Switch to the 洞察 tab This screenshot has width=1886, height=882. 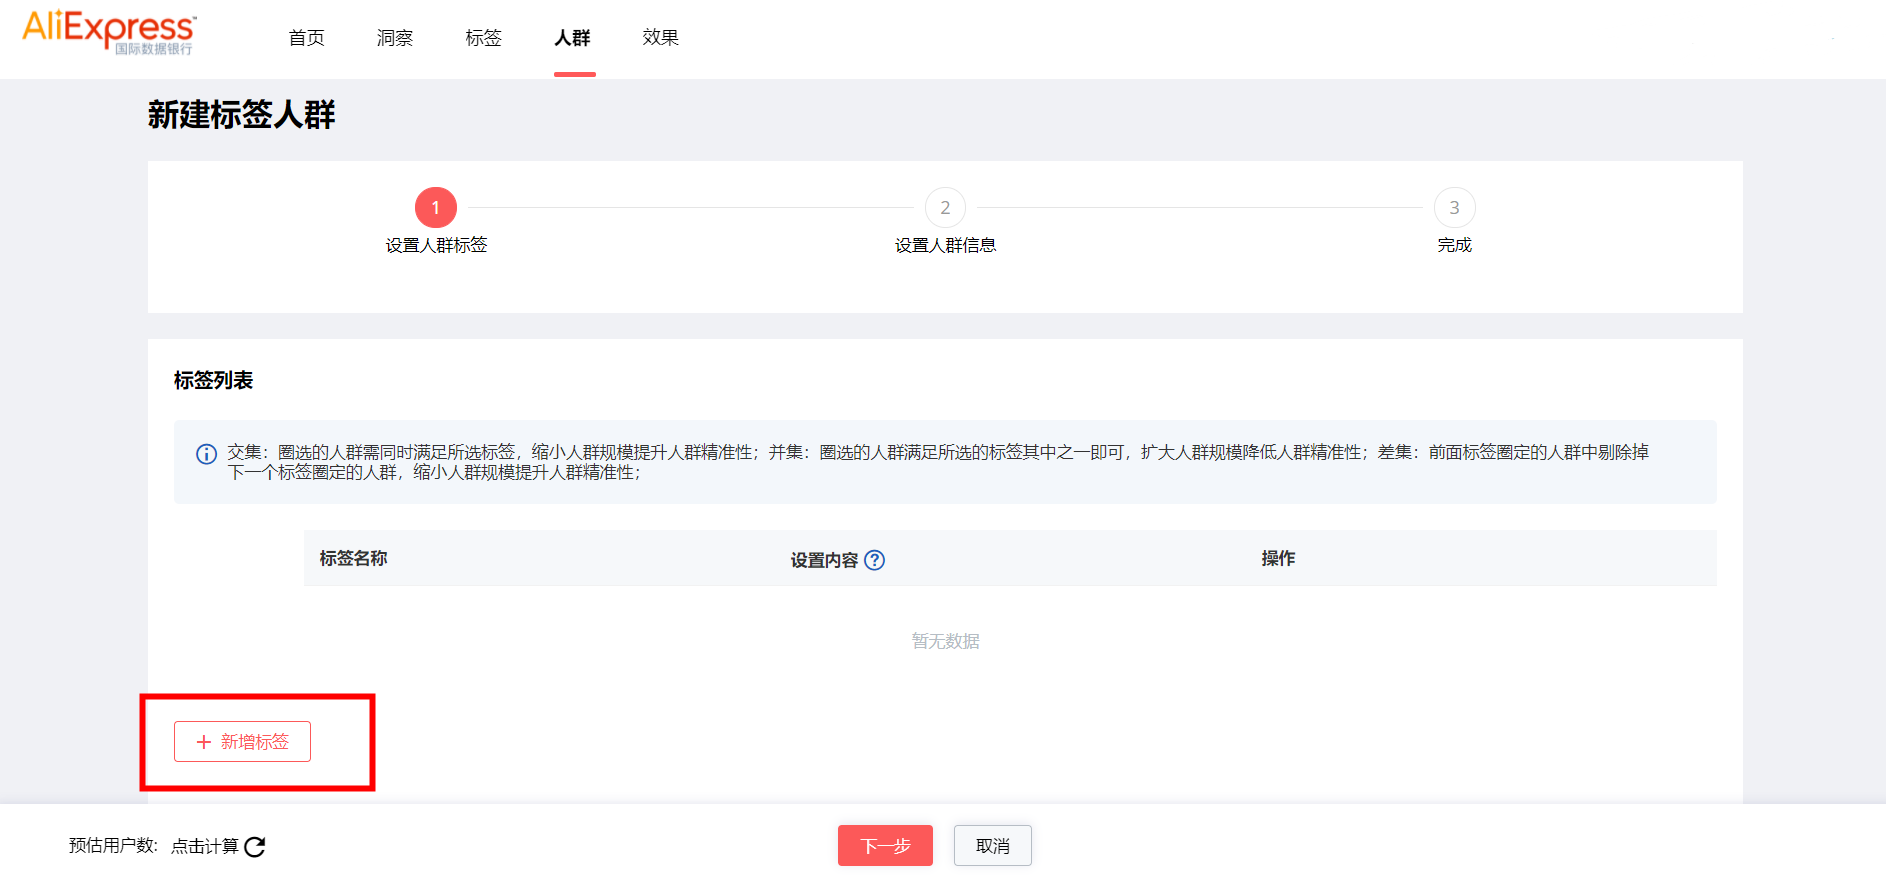coord(395,38)
